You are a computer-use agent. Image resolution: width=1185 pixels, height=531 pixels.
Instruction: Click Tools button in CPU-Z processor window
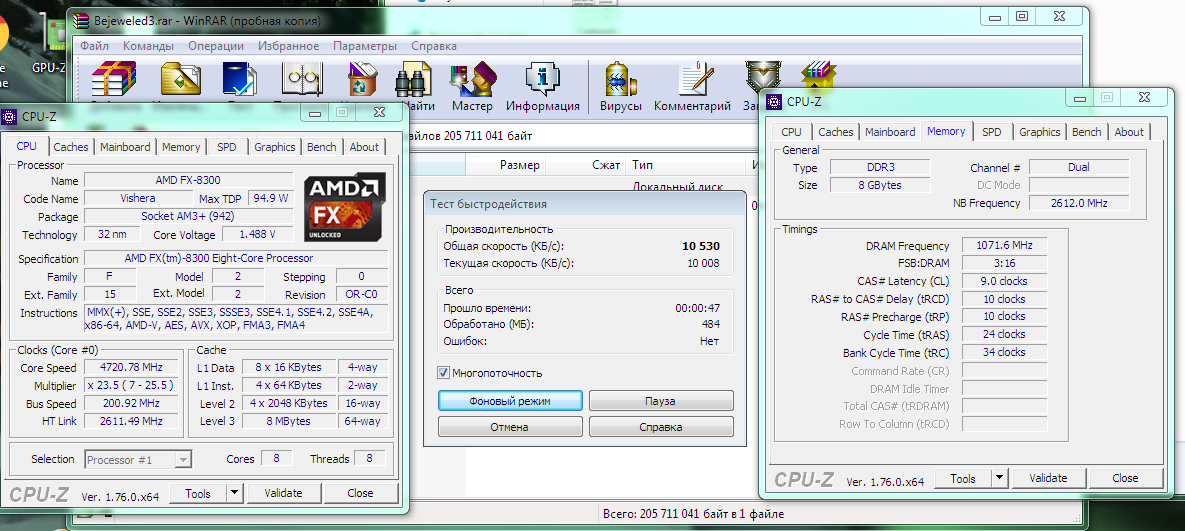198,493
